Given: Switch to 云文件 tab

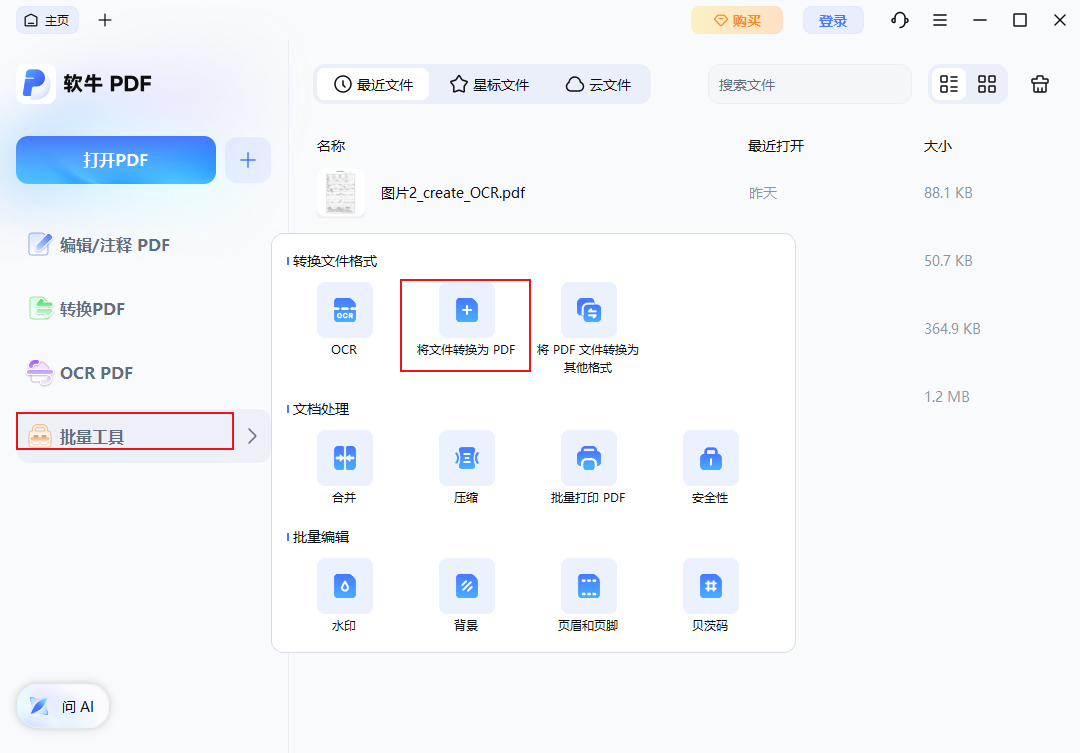Looking at the screenshot, I should (x=599, y=84).
